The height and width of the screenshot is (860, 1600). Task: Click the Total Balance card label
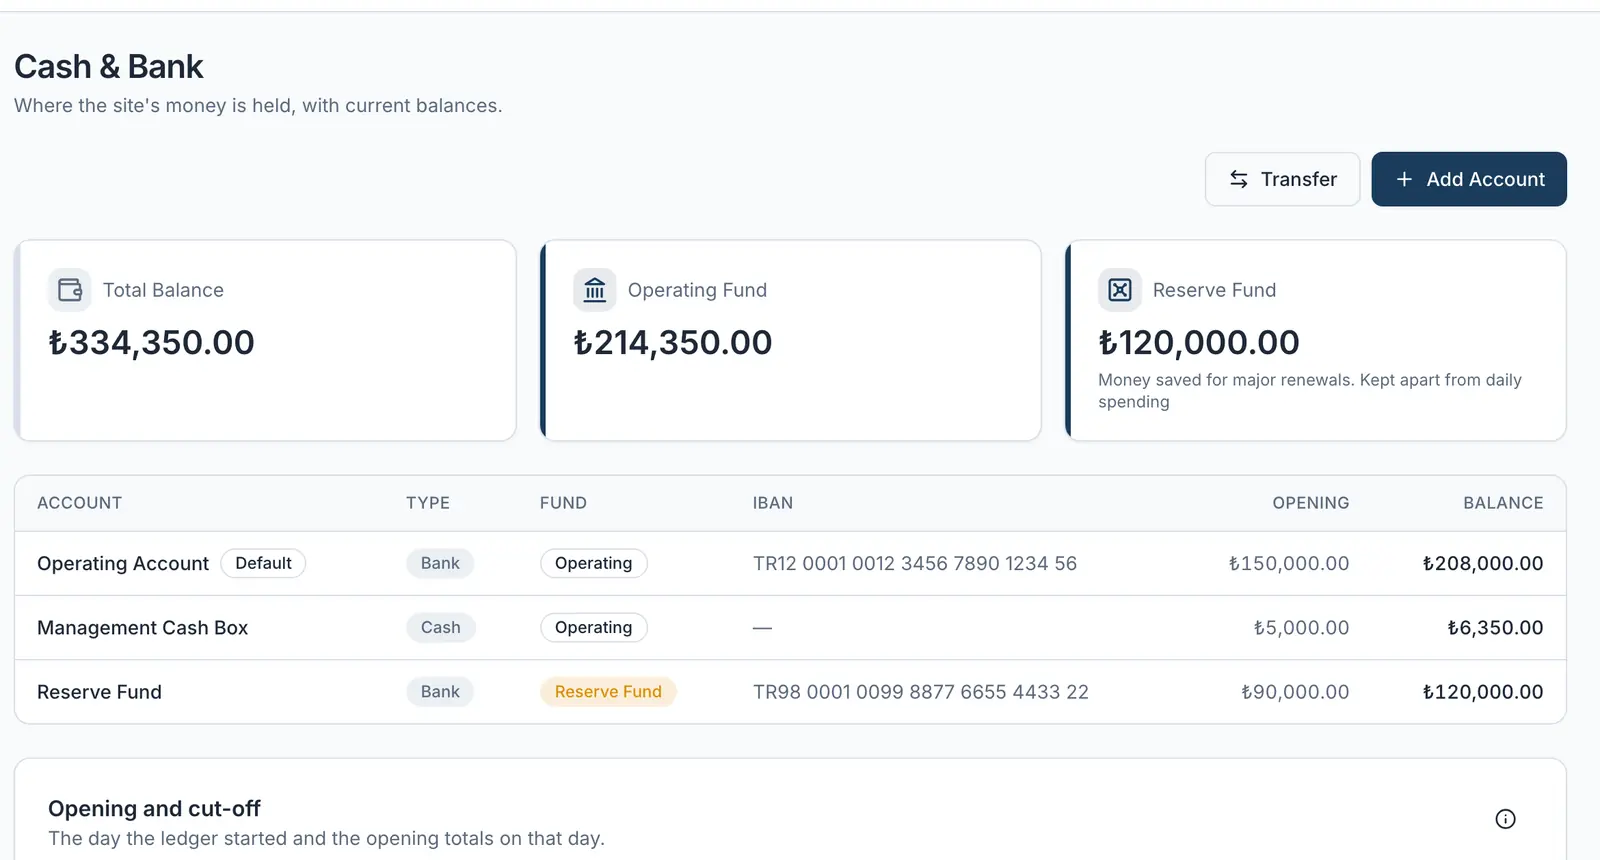click(163, 290)
